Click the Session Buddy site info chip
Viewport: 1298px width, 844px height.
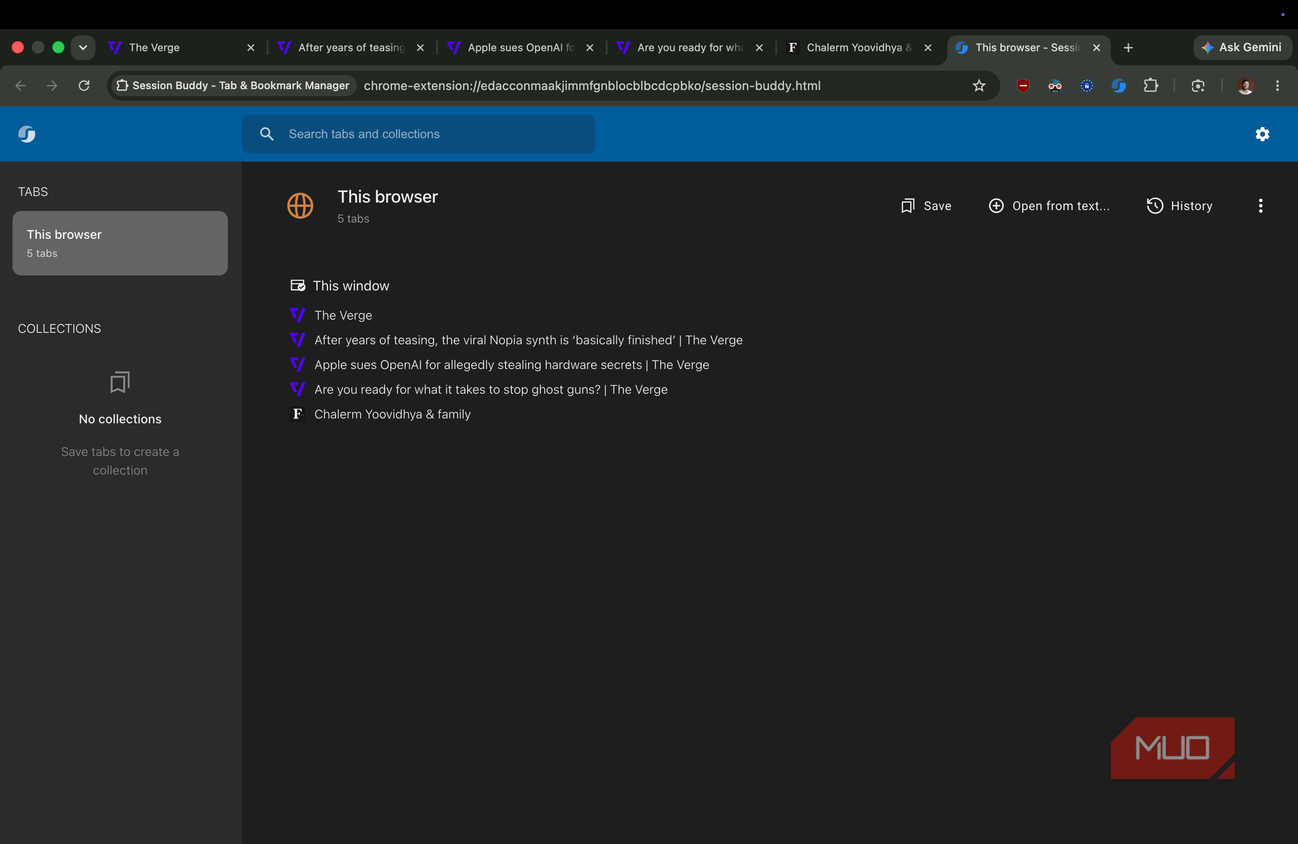pyautogui.click(x=233, y=86)
